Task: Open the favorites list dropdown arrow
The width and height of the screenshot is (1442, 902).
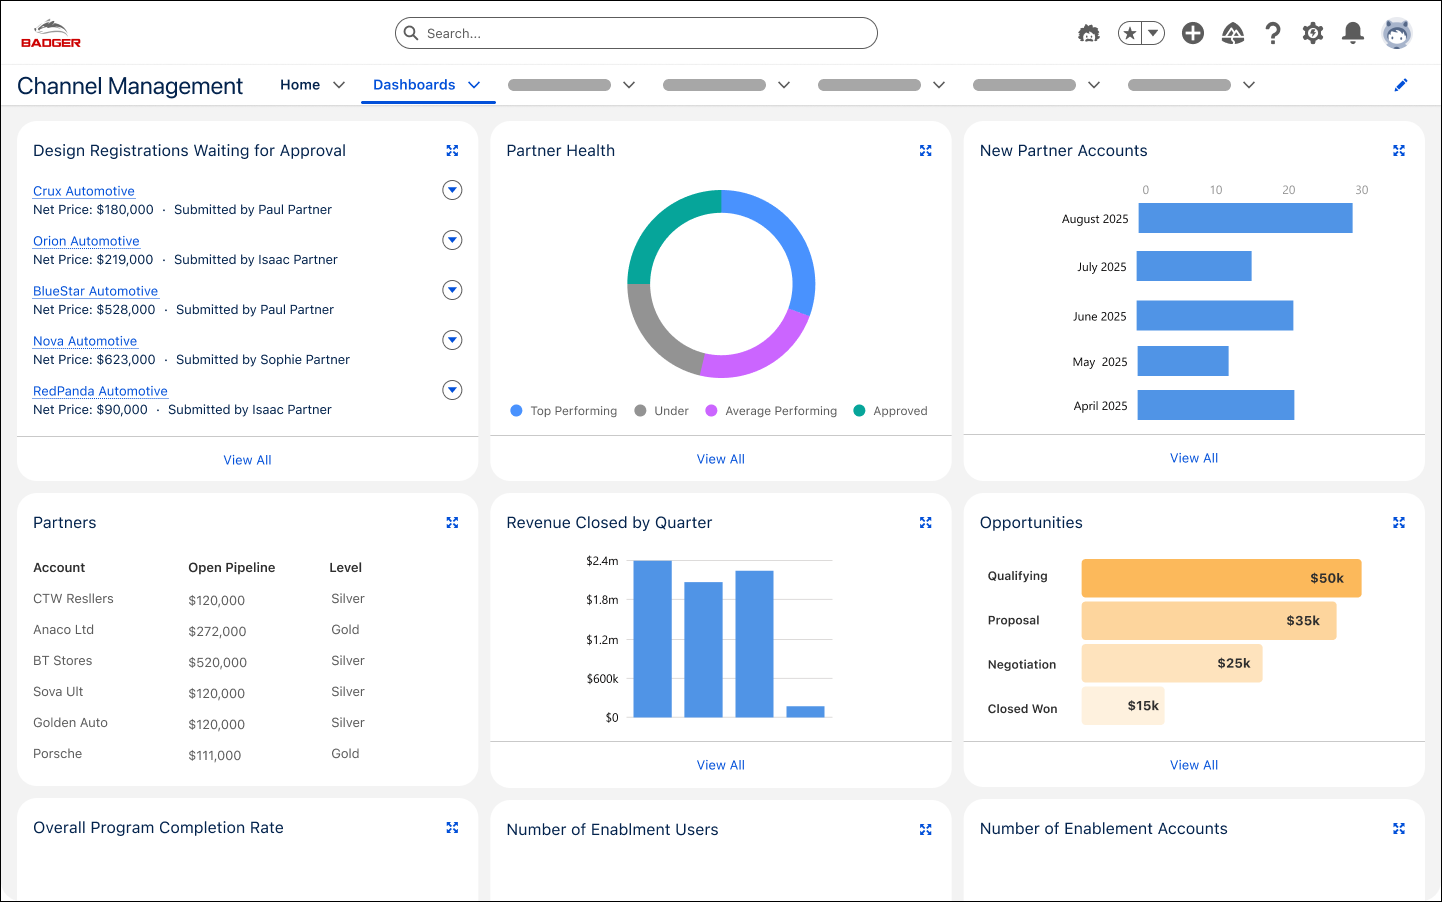Action: click(x=1154, y=33)
